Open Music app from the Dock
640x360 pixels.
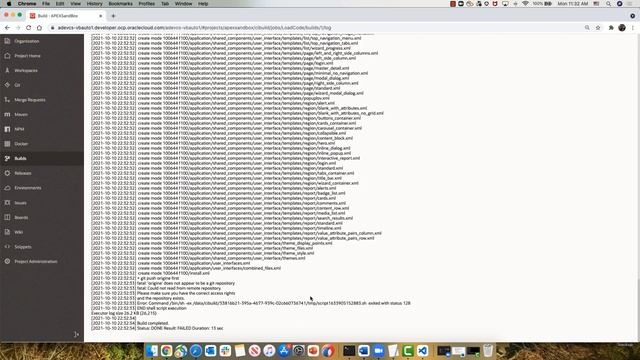pos(269,351)
